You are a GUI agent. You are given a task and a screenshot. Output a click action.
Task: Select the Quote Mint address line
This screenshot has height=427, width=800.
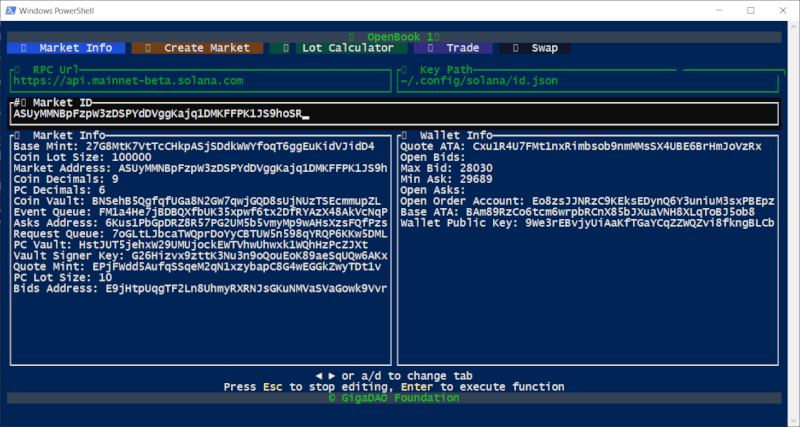click(x=197, y=267)
